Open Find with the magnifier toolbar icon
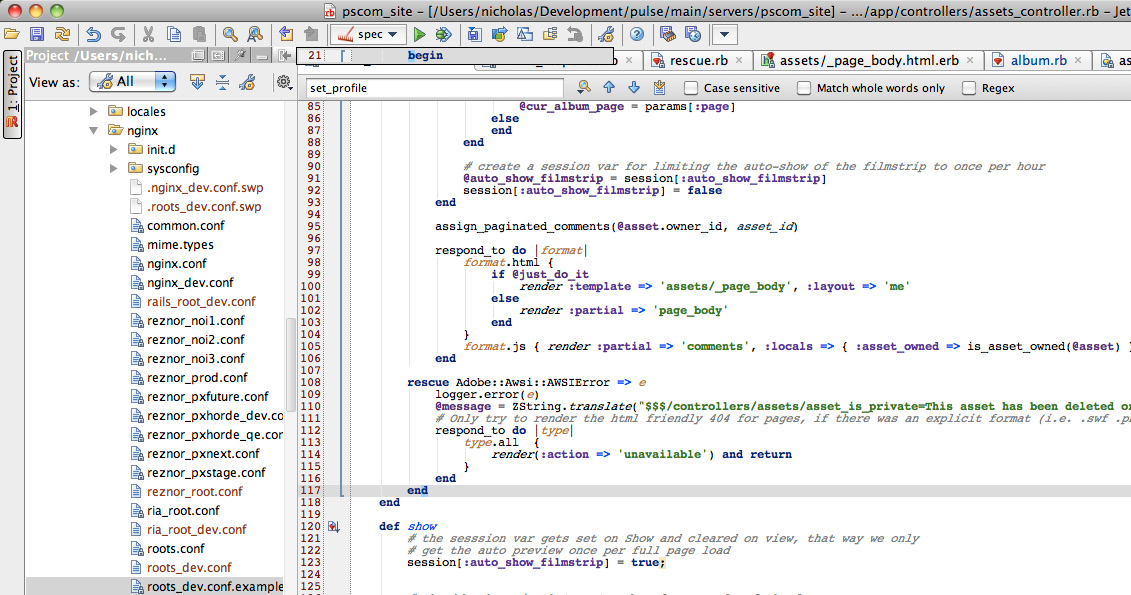The image size is (1131, 595). tap(230, 34)
